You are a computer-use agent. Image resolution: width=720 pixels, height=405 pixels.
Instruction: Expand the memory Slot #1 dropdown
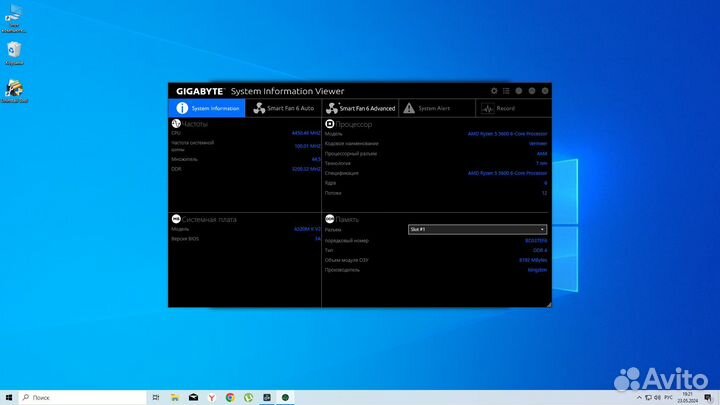(477, 229)
